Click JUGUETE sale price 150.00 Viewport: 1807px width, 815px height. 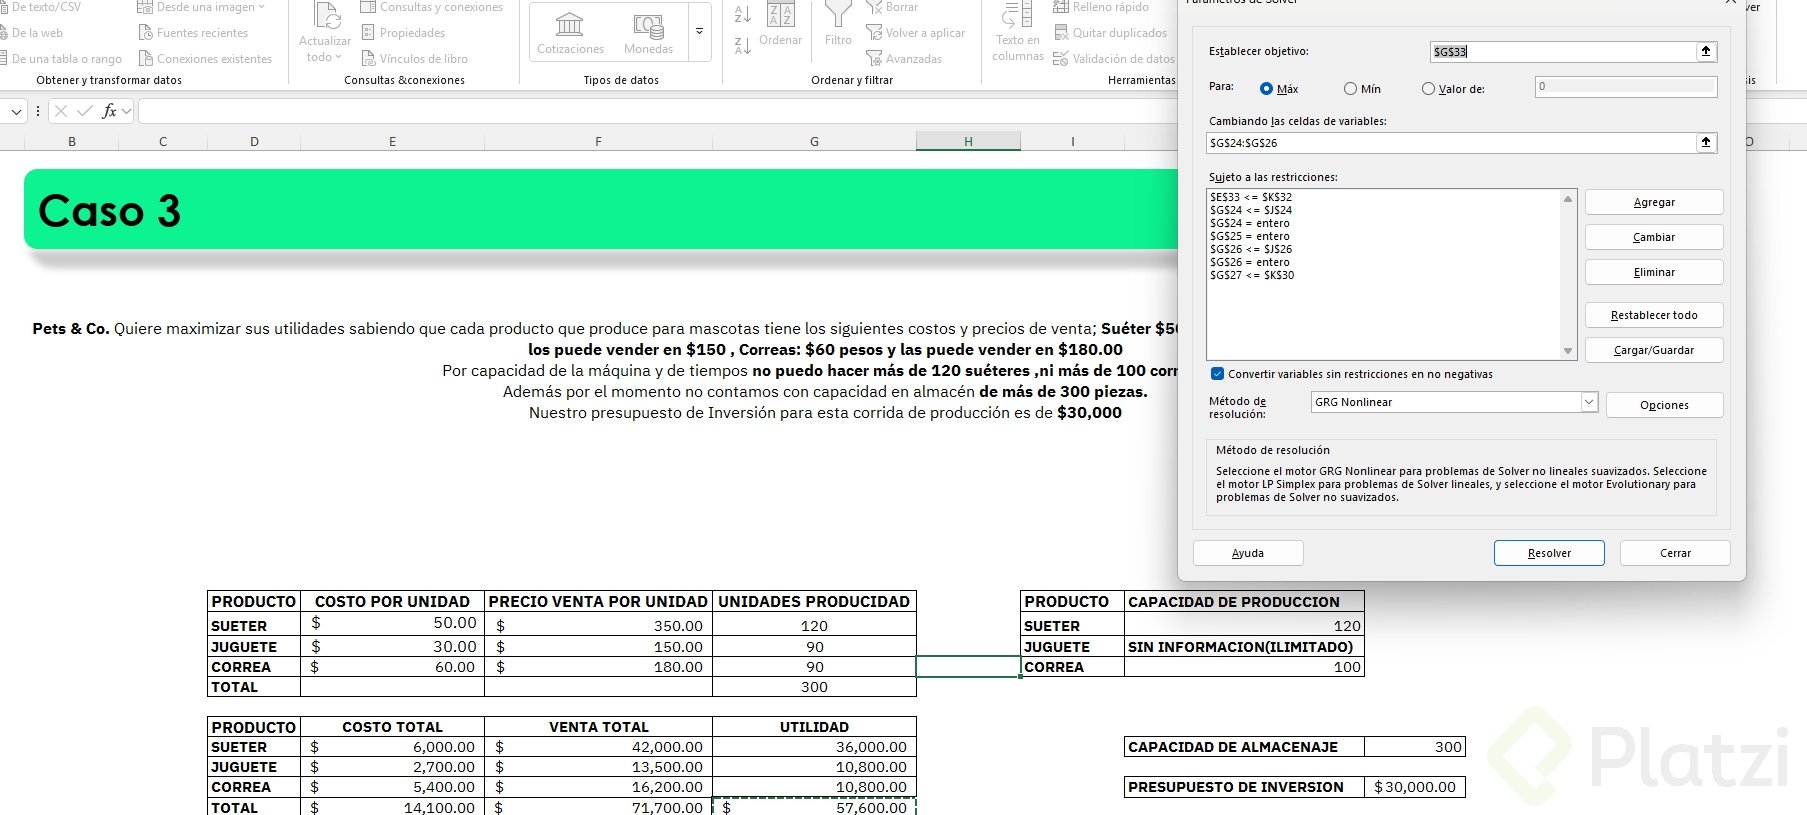pos(598,647)
